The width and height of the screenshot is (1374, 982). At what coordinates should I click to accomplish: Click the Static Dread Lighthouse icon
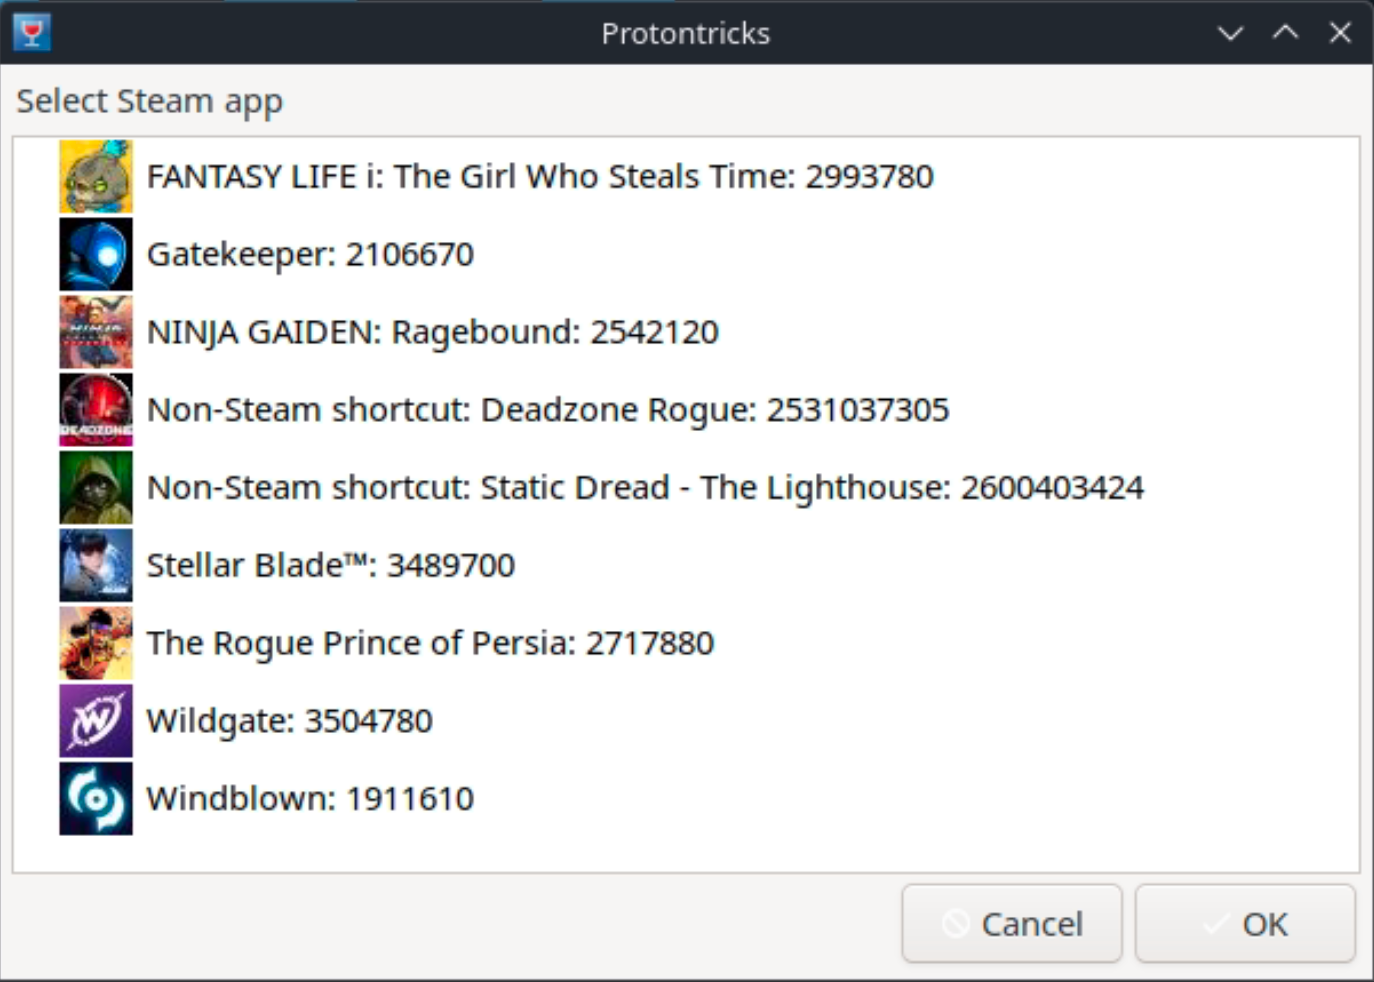(x=96, y=488)
